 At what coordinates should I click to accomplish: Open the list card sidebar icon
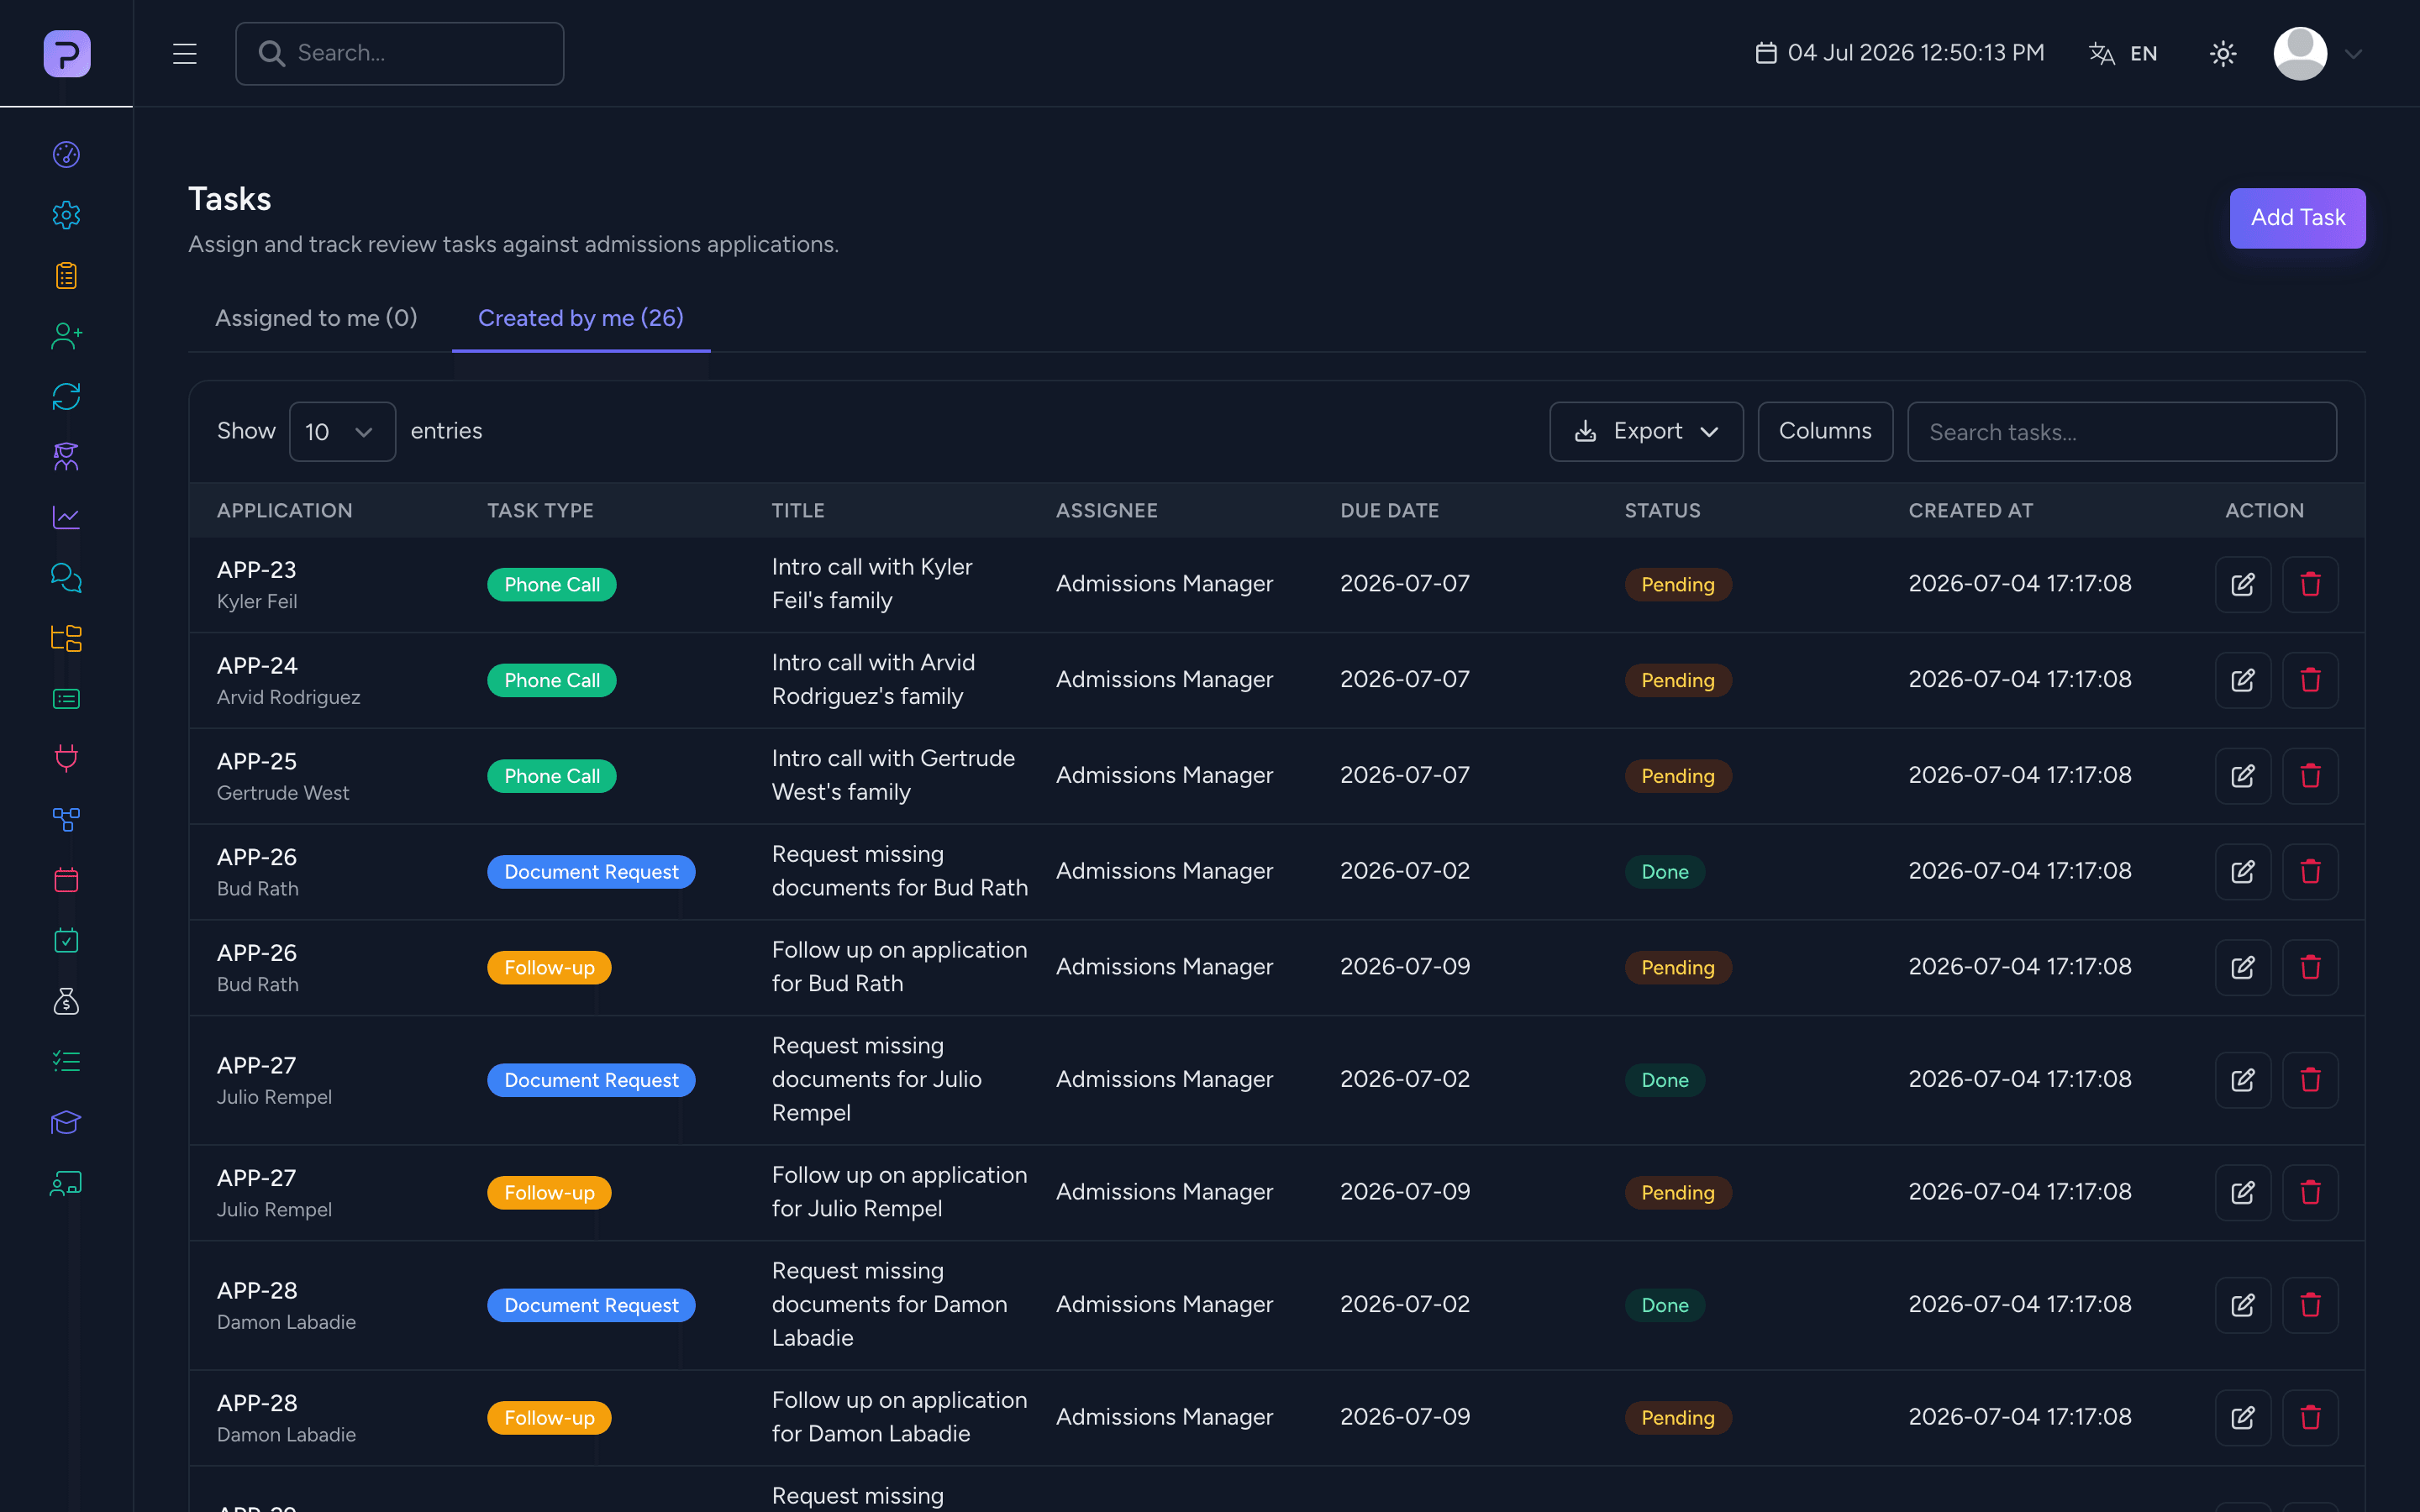[x=66, y=699]
